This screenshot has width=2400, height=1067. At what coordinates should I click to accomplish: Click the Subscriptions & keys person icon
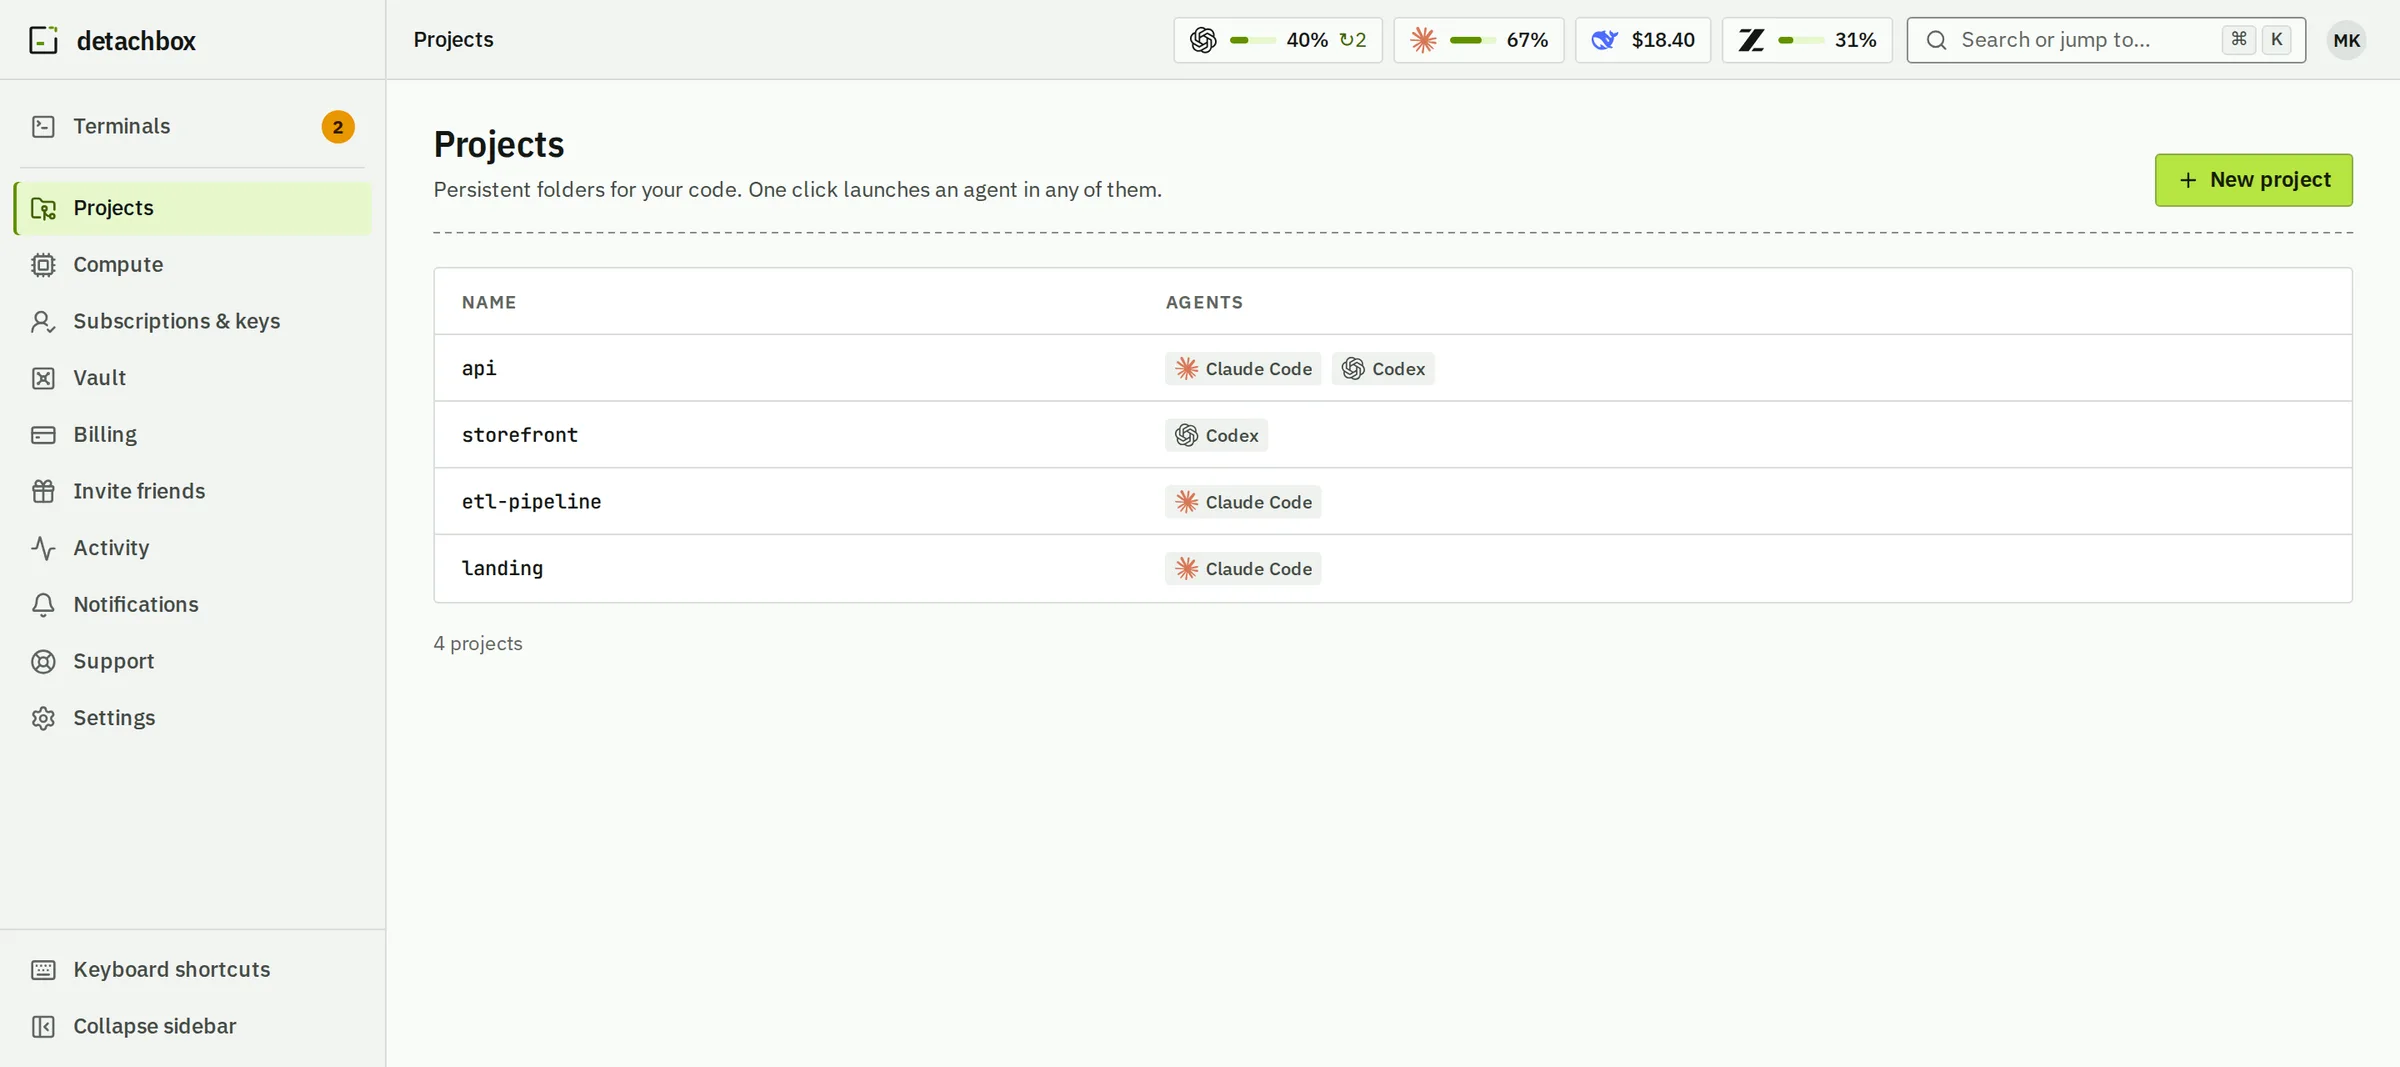43,321
